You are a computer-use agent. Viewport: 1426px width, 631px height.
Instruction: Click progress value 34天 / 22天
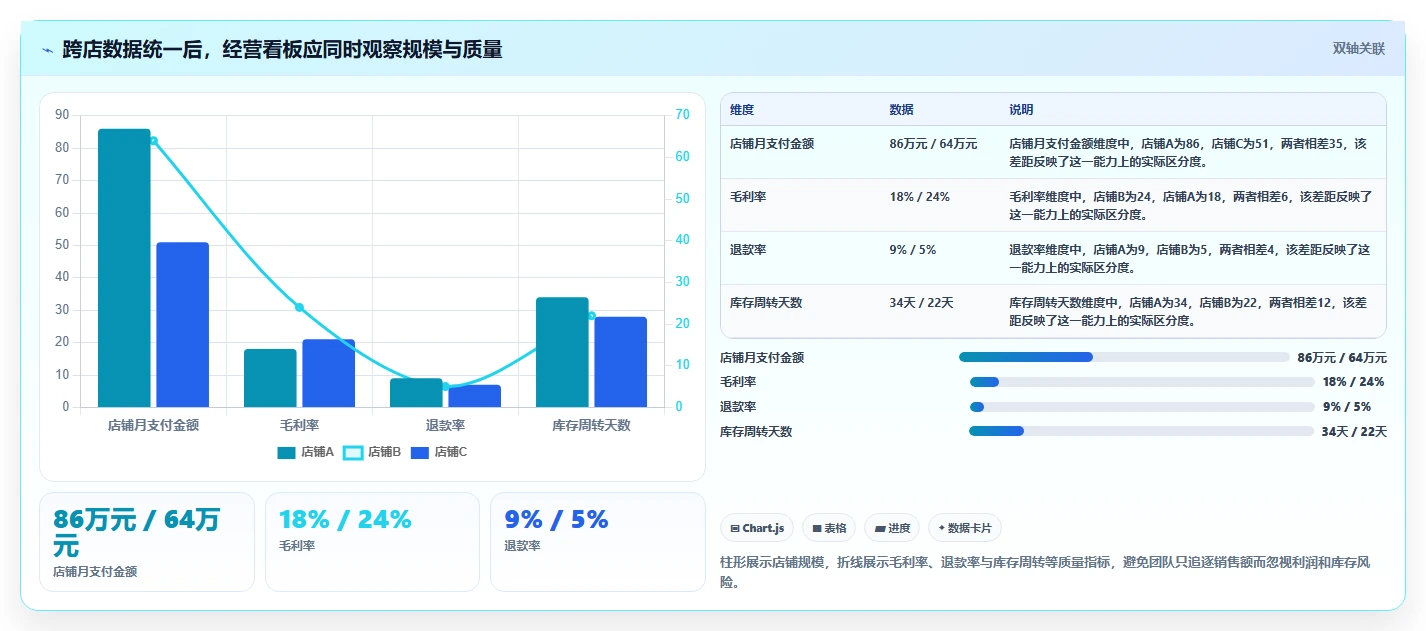click(x=1354, y=432)
